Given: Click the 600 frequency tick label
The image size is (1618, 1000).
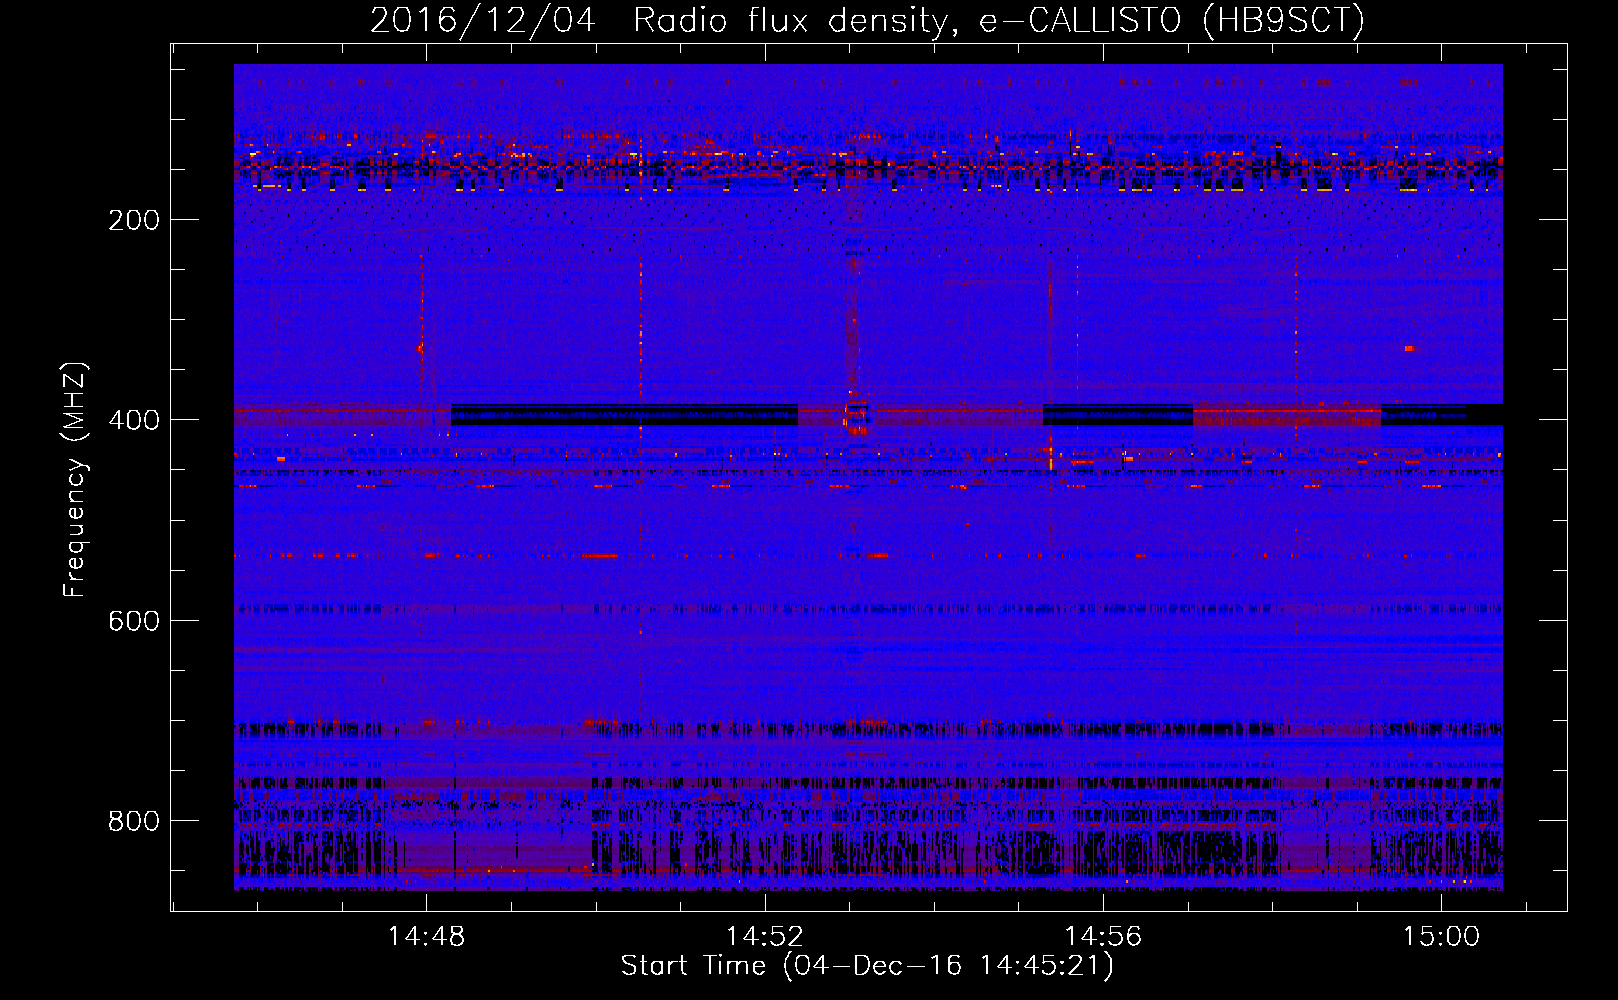Looking at the screenshot, I should [x=134, y=621].
